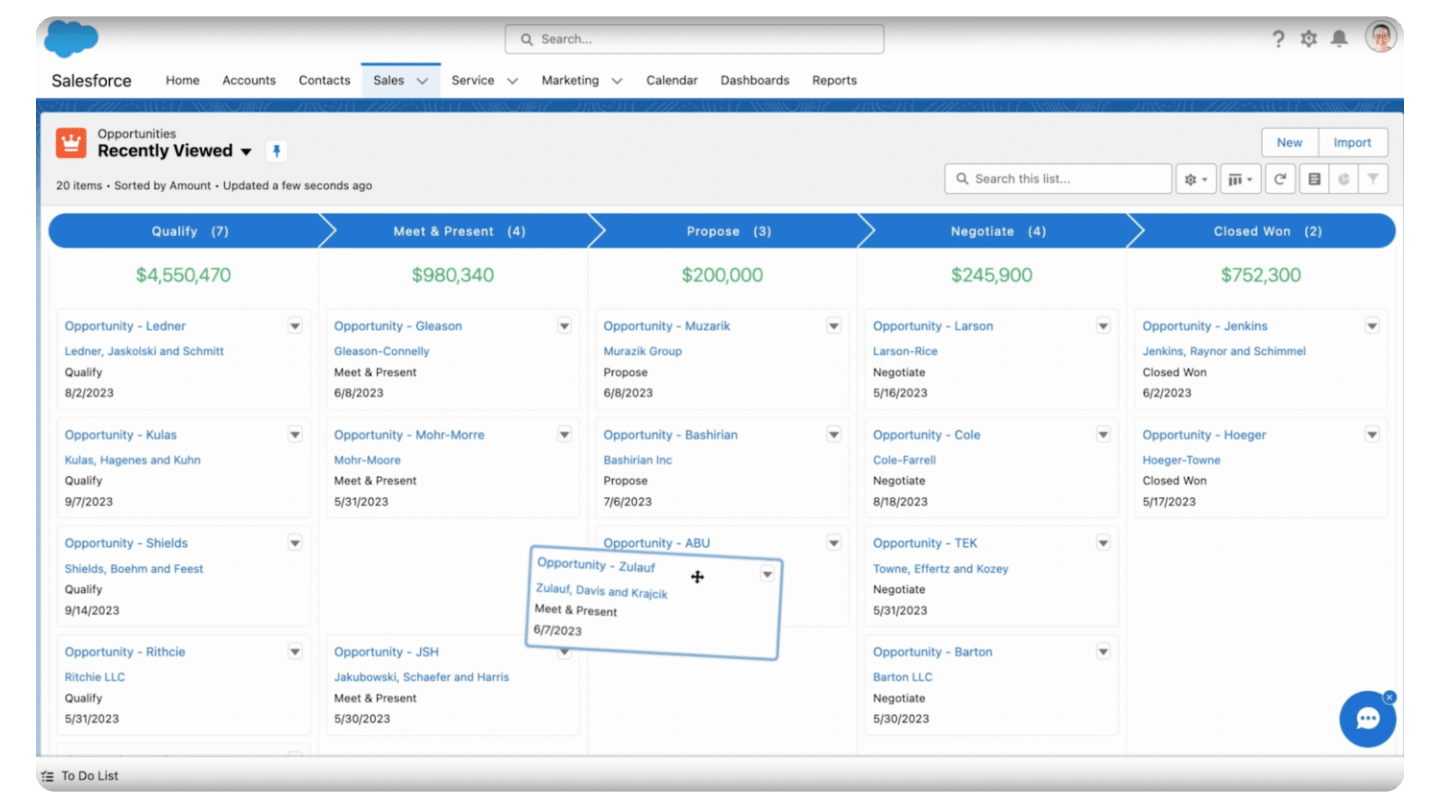Select the Qualify stage header

click(x=190, y=231)
